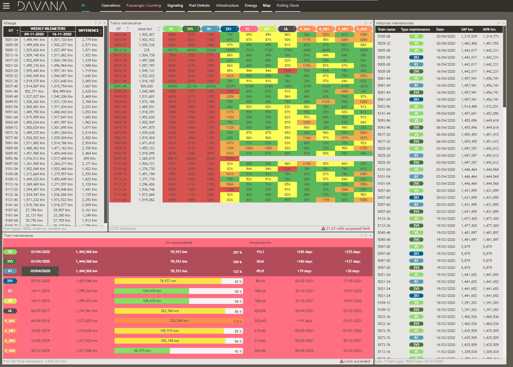This screenshot has width=513, height=367.
Task: Click the warning about UT with surpassed limit
Action: 346,229
